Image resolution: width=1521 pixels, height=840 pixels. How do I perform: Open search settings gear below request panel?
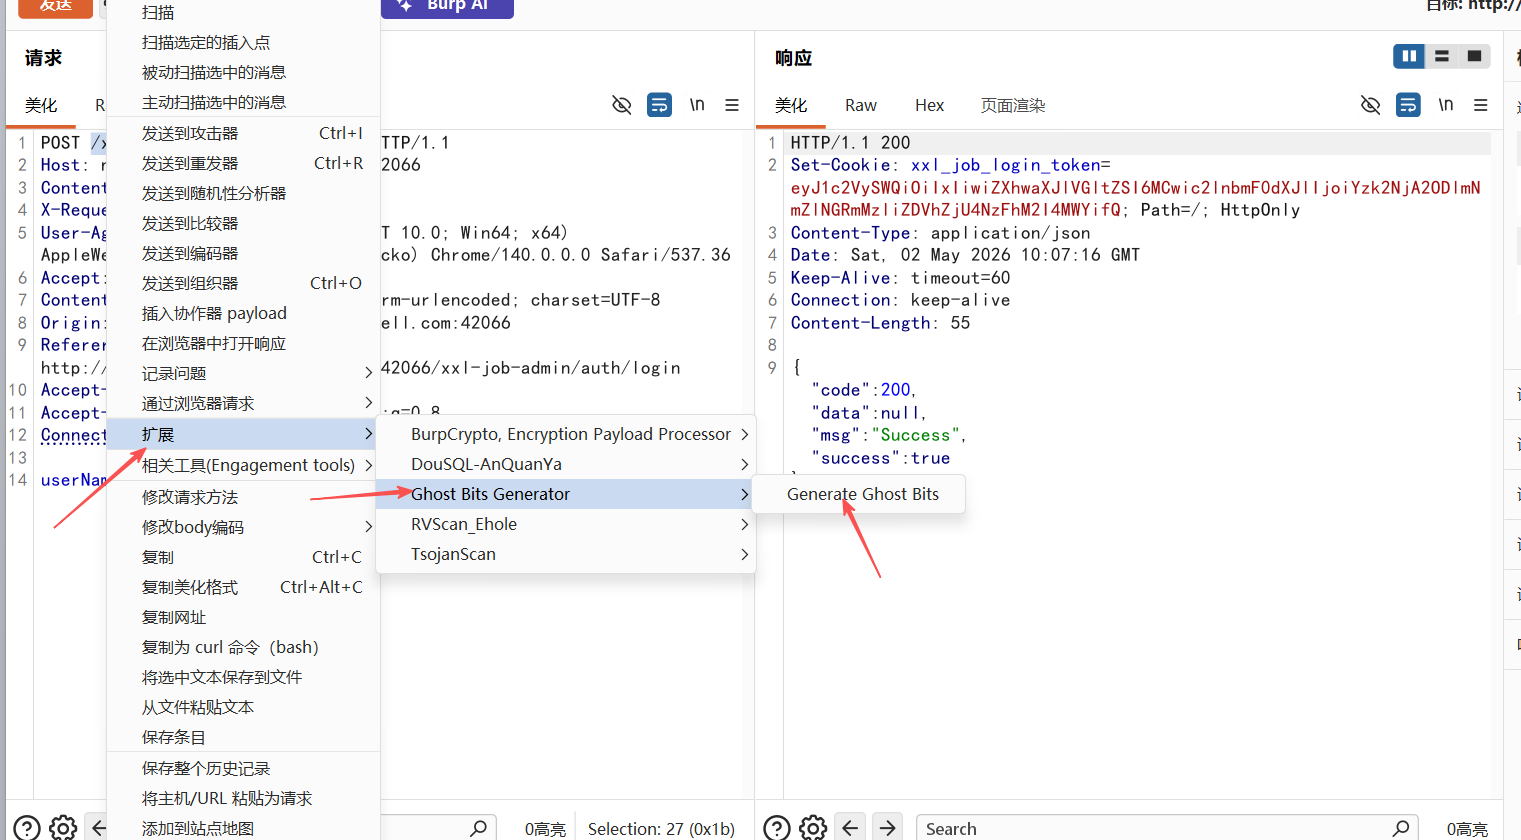click(63, 828)
